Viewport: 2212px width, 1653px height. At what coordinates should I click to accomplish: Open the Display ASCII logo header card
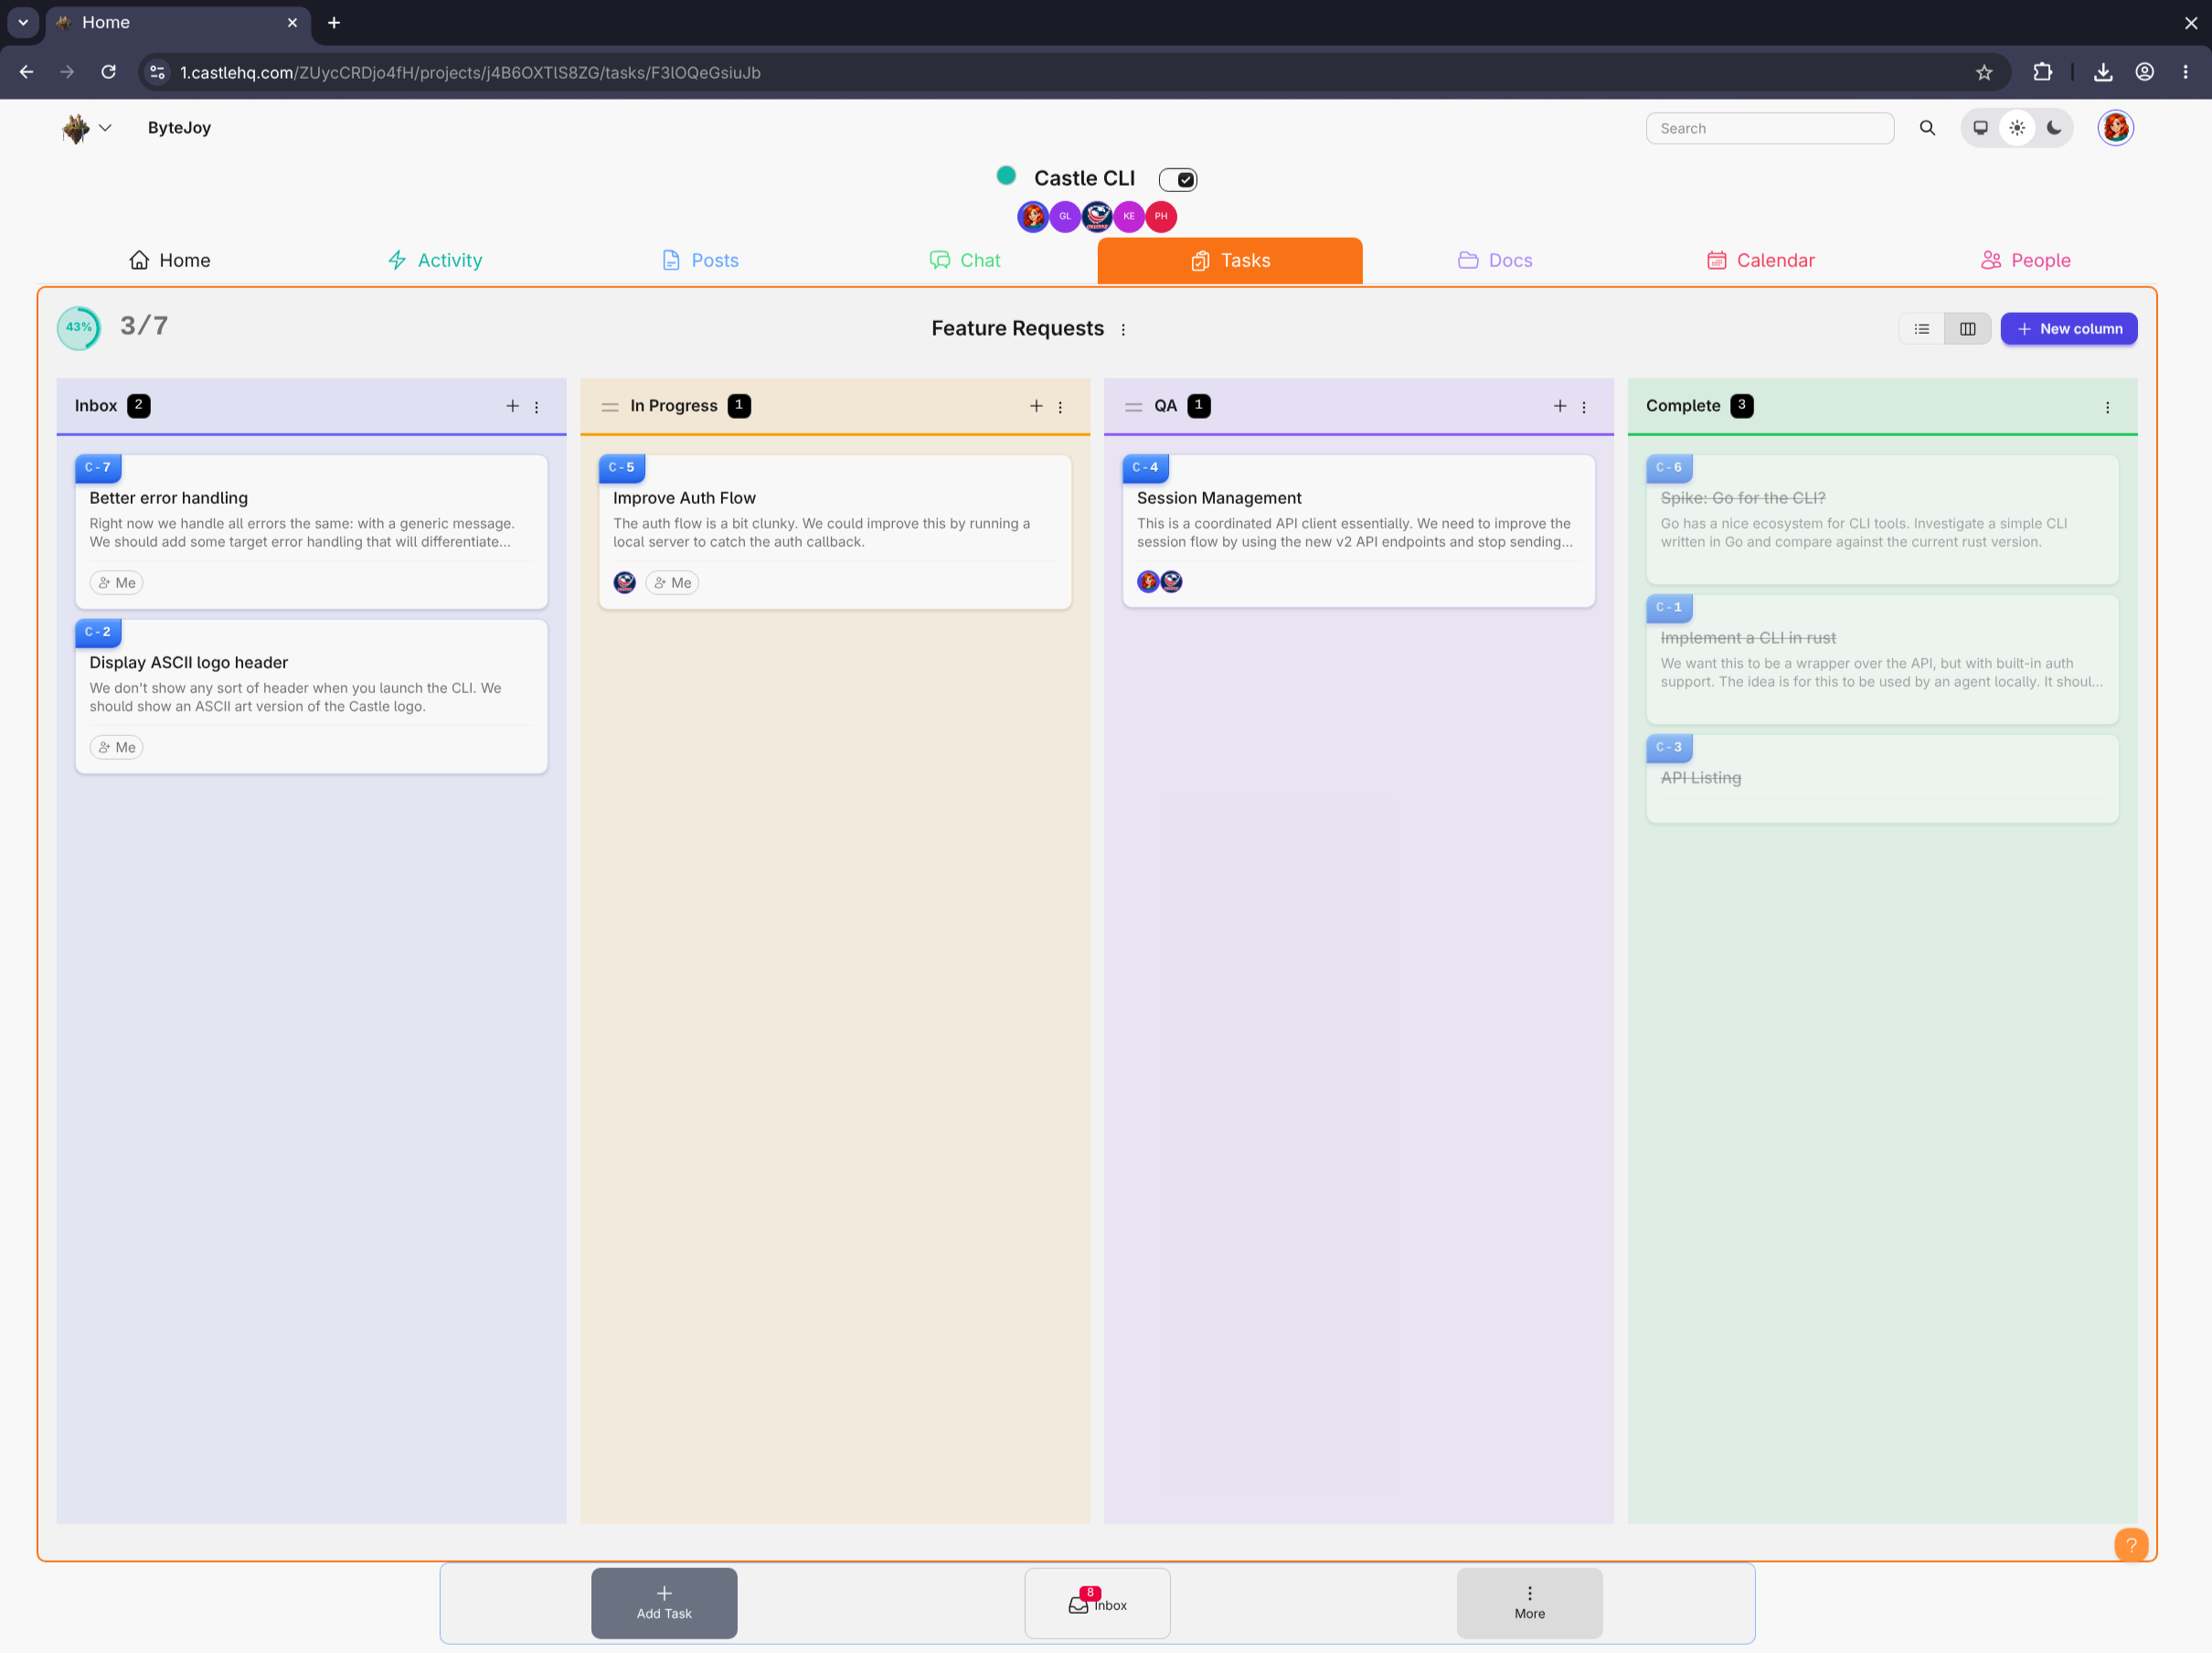point(311,697)
